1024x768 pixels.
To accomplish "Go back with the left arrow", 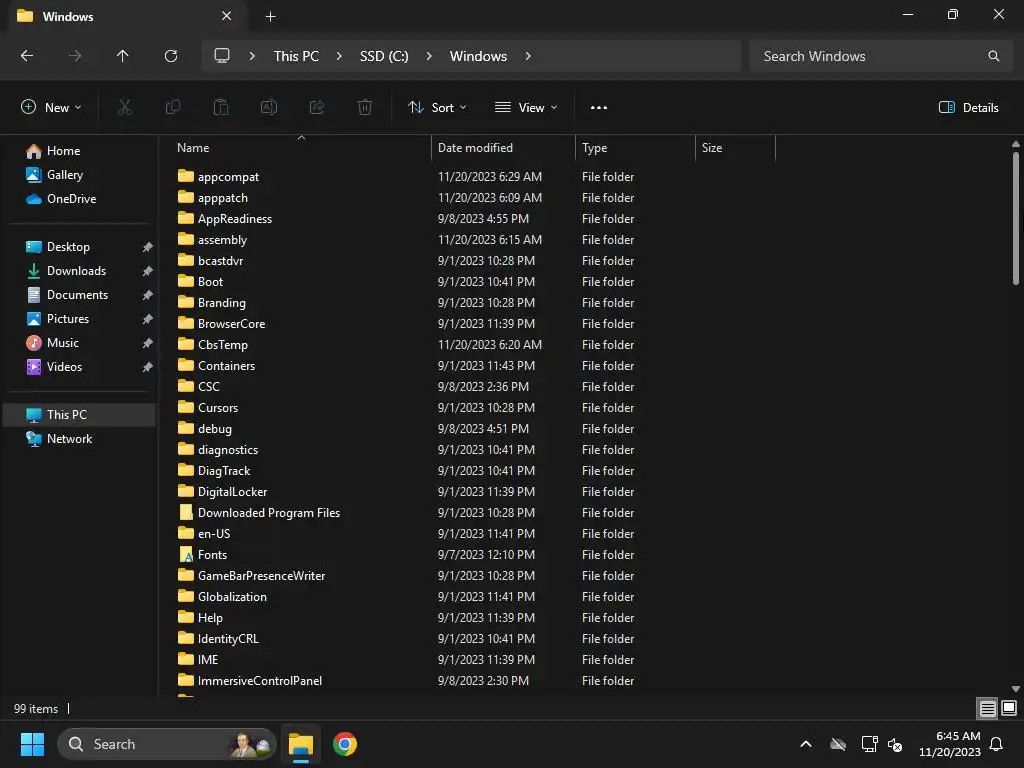I will point(27,56).
